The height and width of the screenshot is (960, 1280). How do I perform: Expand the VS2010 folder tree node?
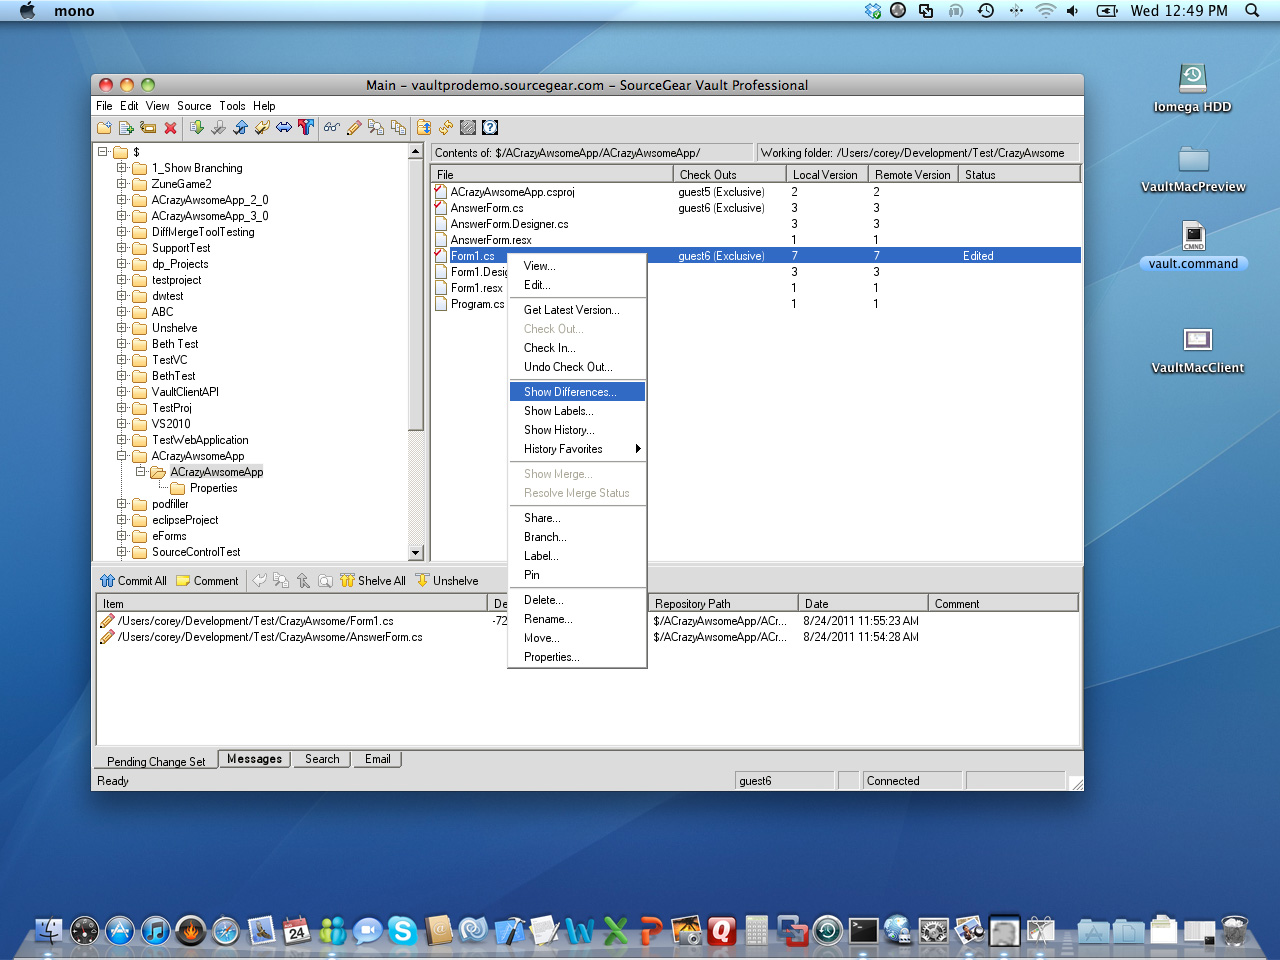click(x=122, y=424)
